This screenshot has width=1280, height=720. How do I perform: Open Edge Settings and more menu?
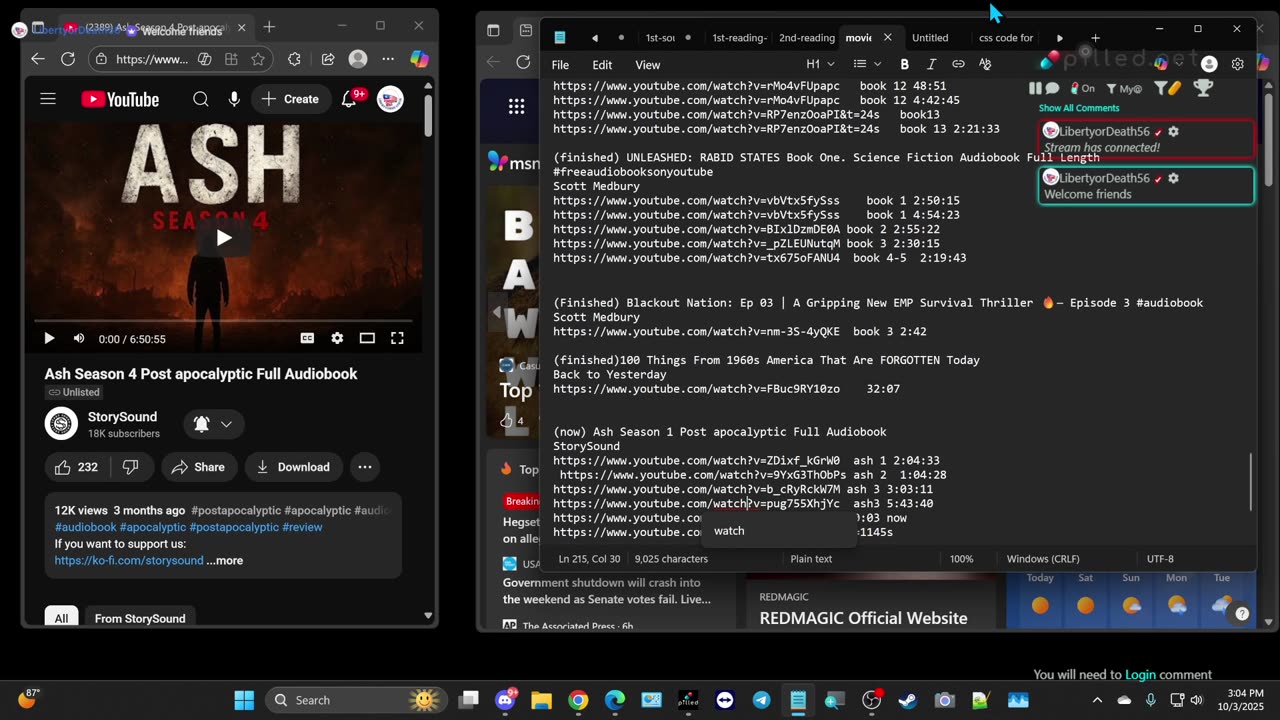click(x=388, y=59)
